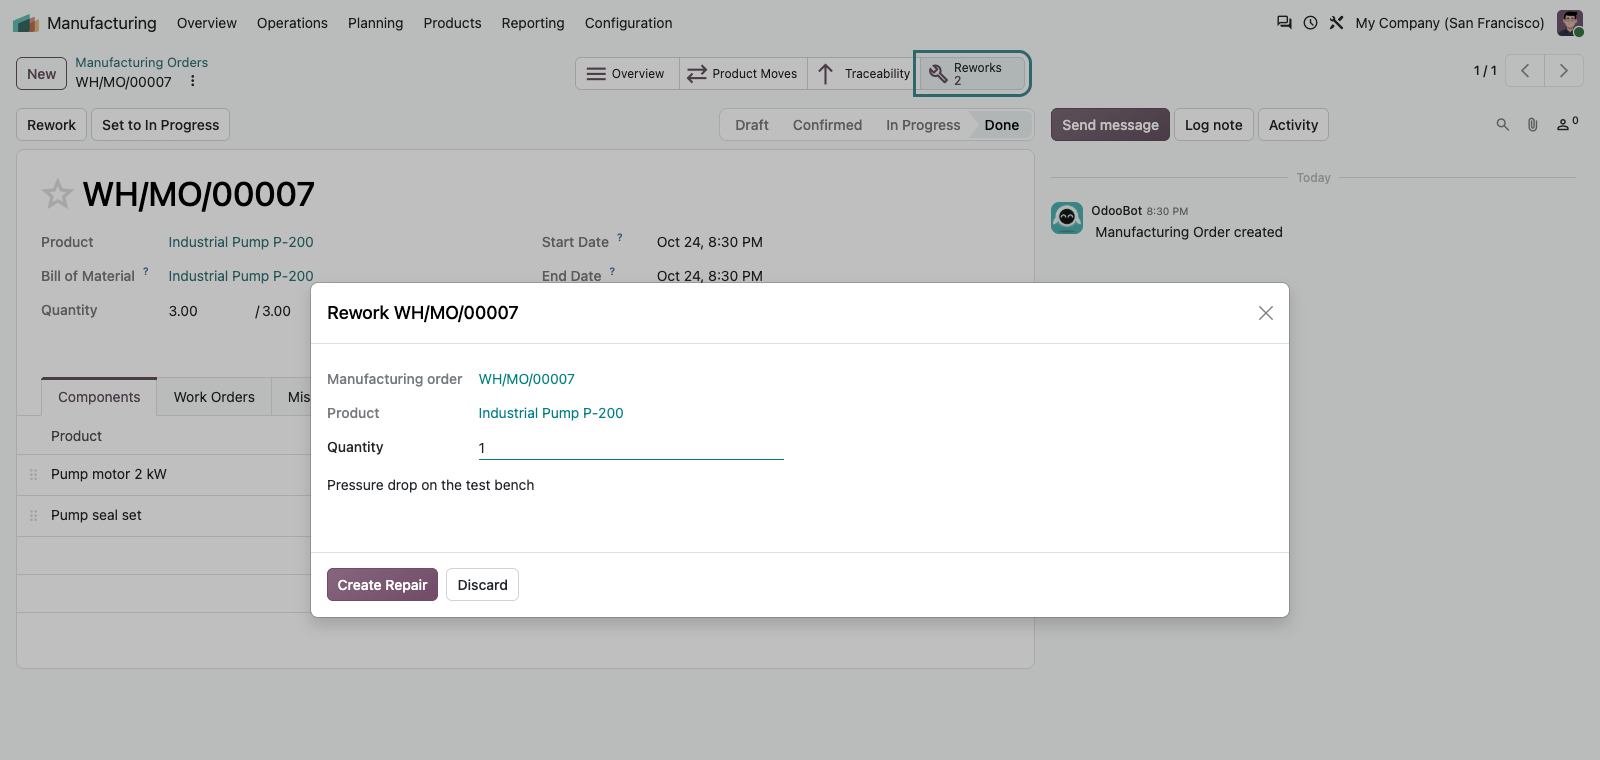Discard the rework dialog
This screenshot has width=1600, height=760.
pyautogui.click(x=482, y=585)
